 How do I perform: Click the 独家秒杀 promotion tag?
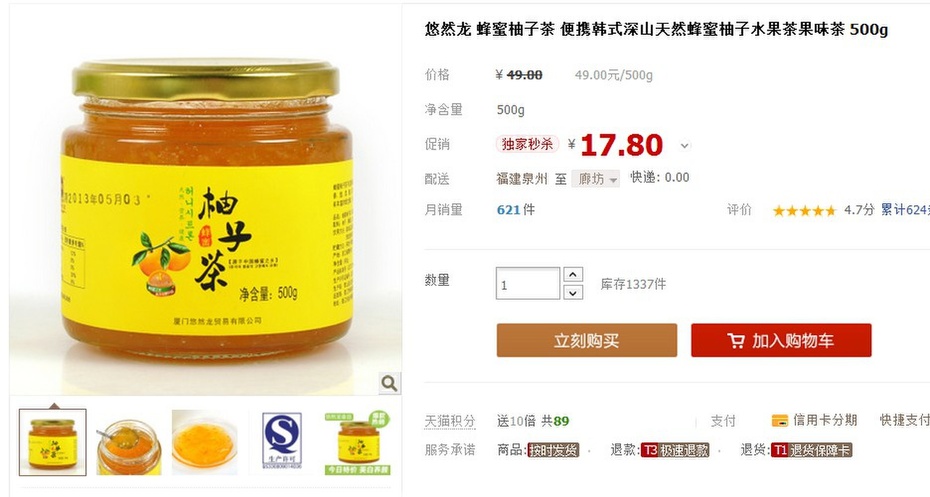tap(527, 144)
